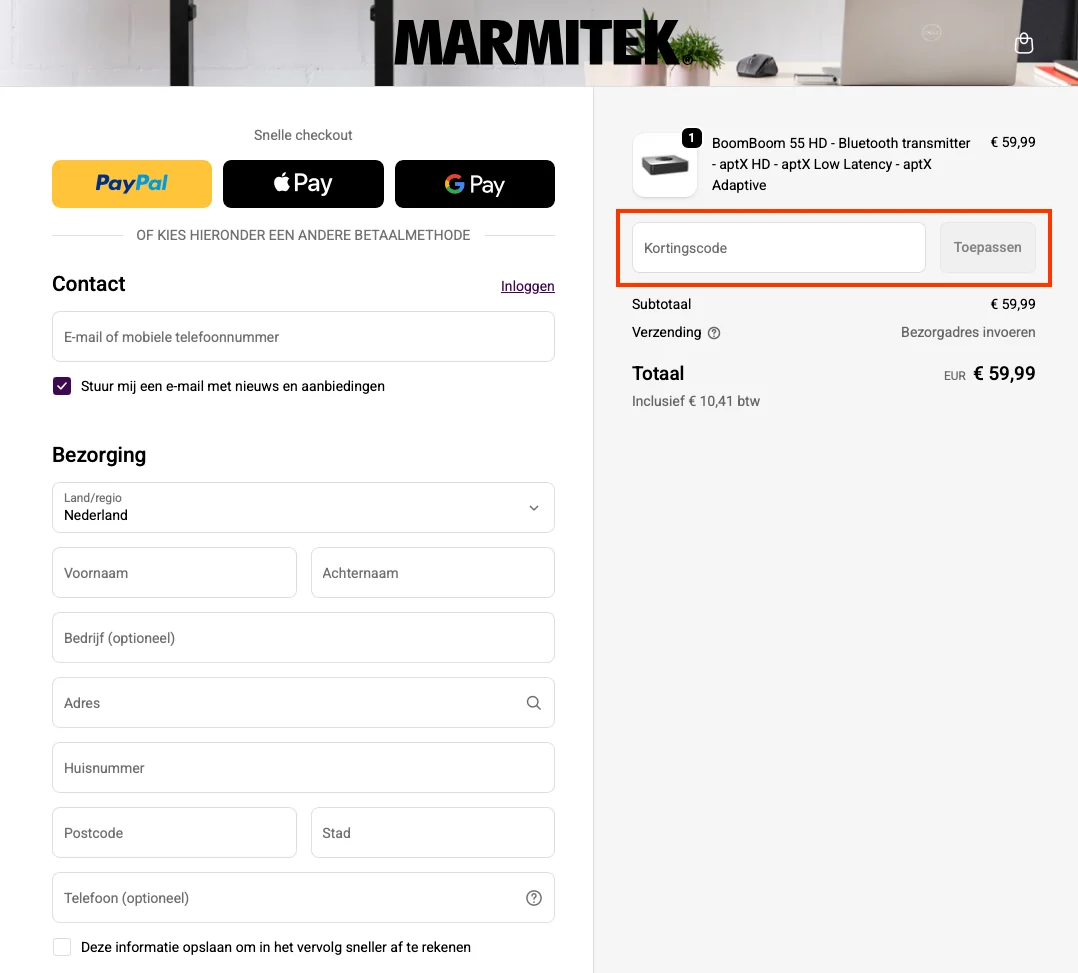Screen dimensions: 1078x973
Task: Toggle the email newsletter subscription off
Action: tap(61, 385)
